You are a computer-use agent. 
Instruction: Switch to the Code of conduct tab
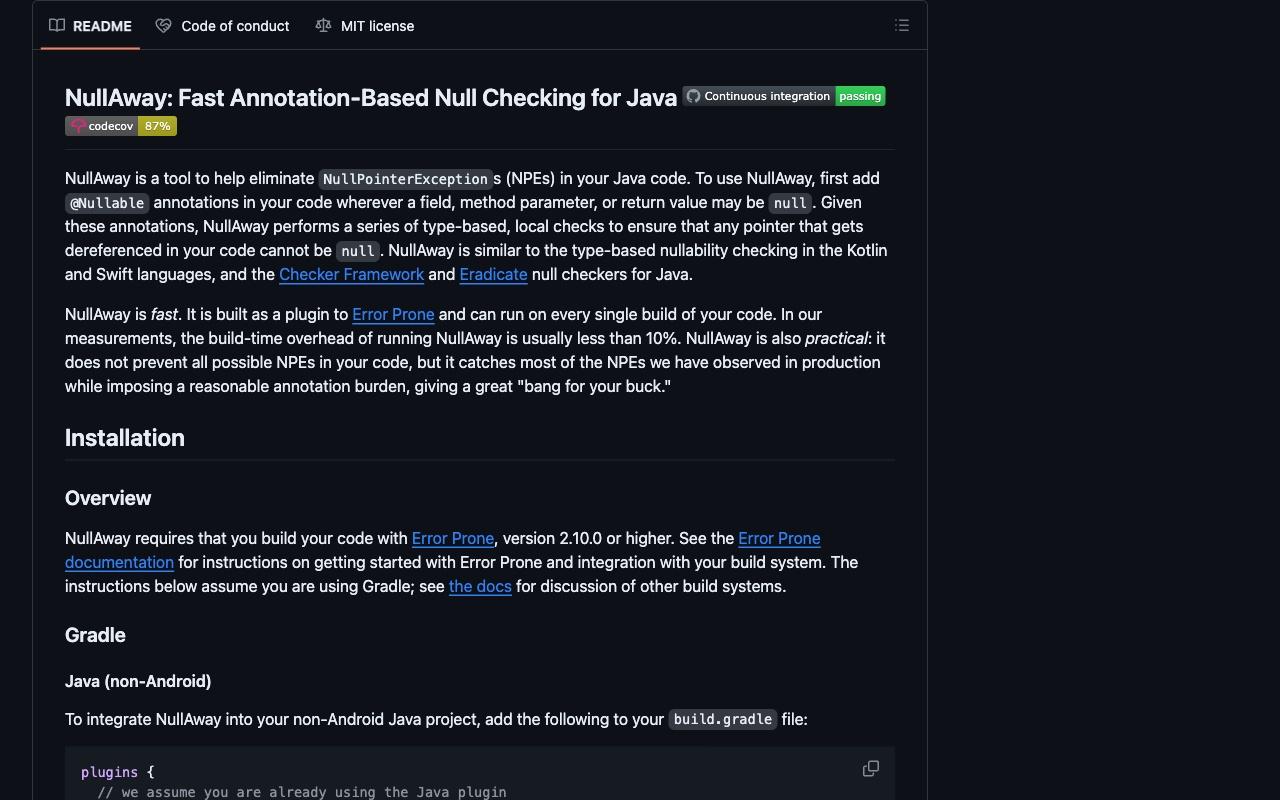point(223,26)
